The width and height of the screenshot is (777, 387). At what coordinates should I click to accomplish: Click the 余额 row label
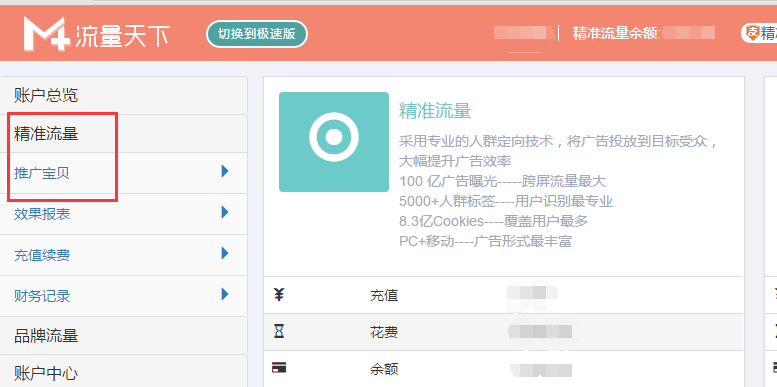(x=384, y=369)
